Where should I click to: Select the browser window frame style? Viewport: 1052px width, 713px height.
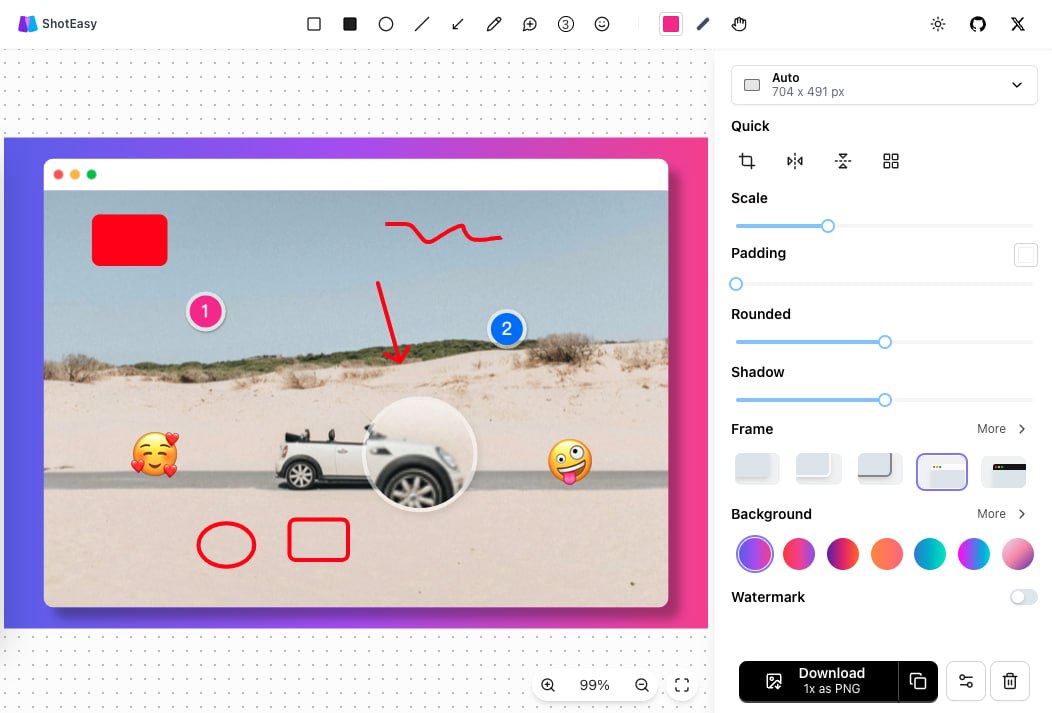point(942,471)
